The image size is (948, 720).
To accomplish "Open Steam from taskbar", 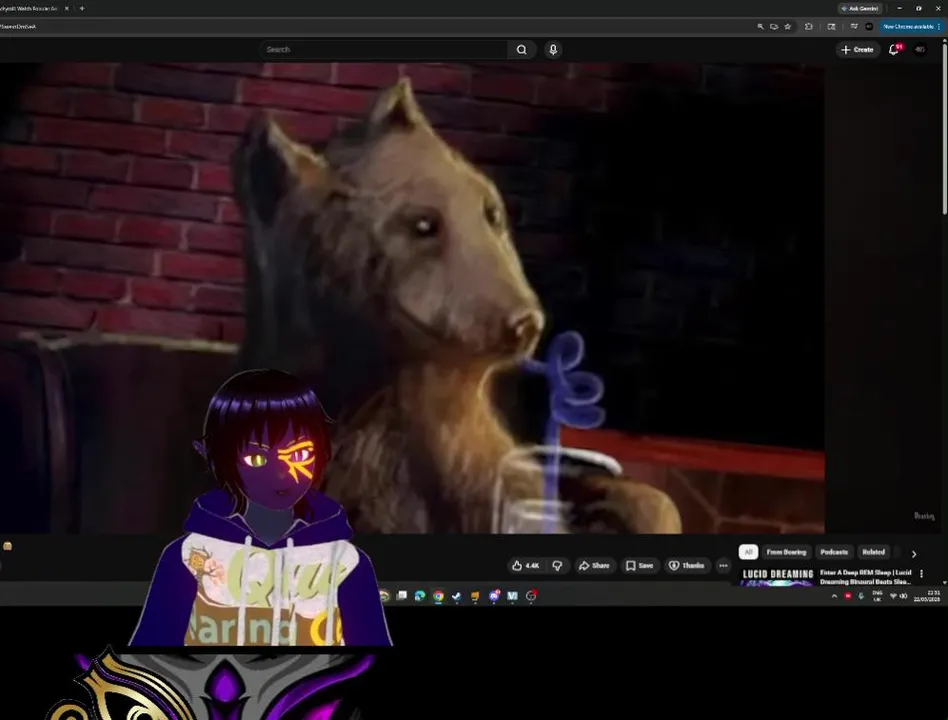I will coord(456,596).
